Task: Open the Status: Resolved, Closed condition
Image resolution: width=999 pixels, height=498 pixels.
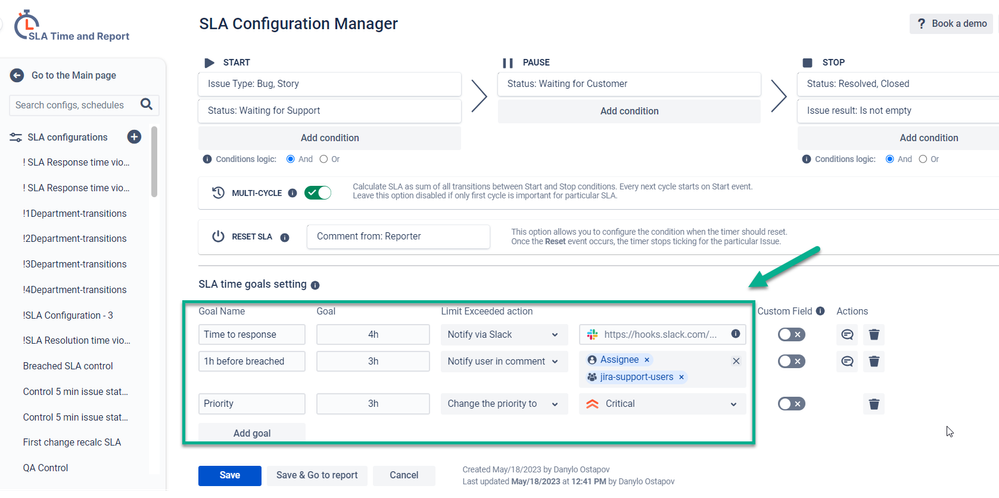Action: (898, 84)
